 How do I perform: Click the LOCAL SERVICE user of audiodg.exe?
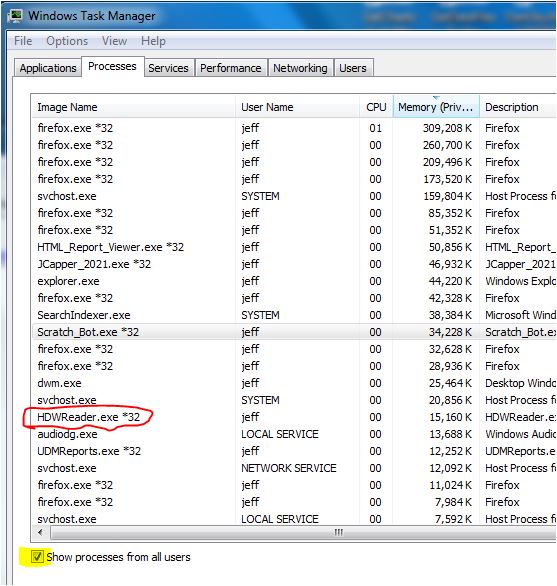280,434
